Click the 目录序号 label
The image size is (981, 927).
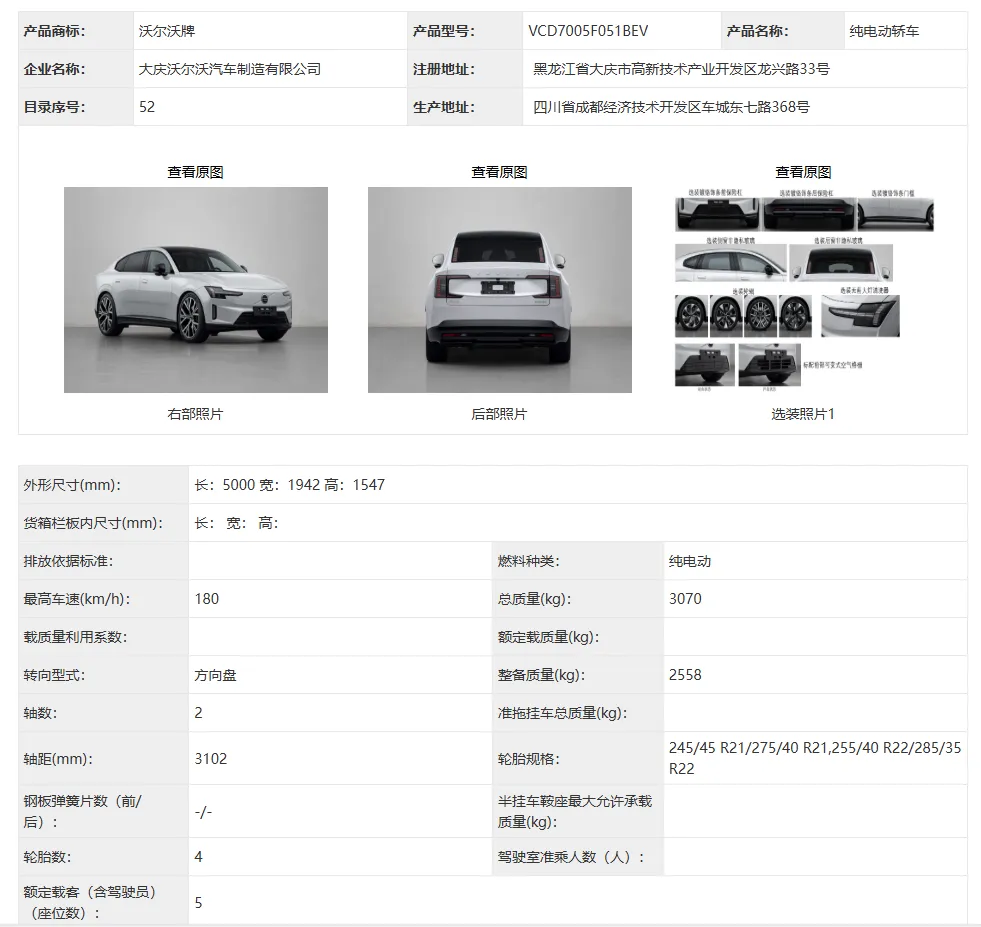[x=54, y=107]
